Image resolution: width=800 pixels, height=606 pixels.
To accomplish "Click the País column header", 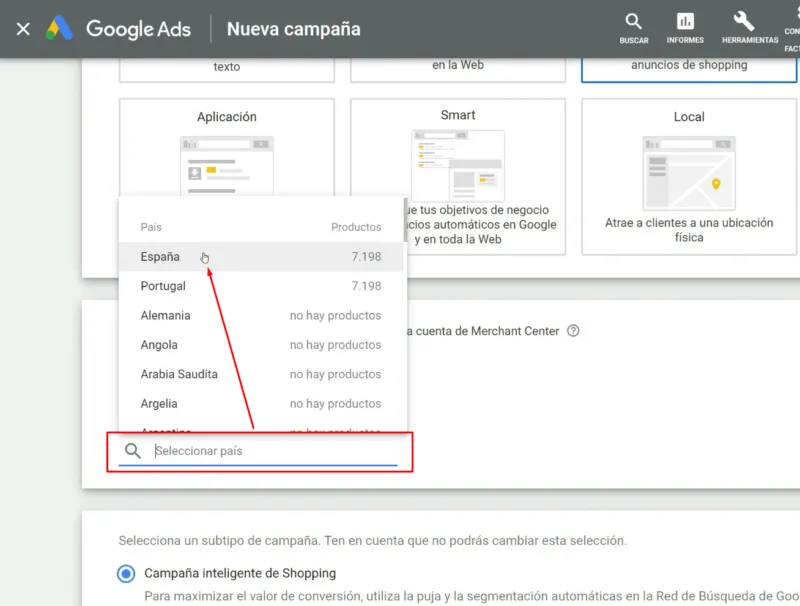I will [x=151, y=227].
